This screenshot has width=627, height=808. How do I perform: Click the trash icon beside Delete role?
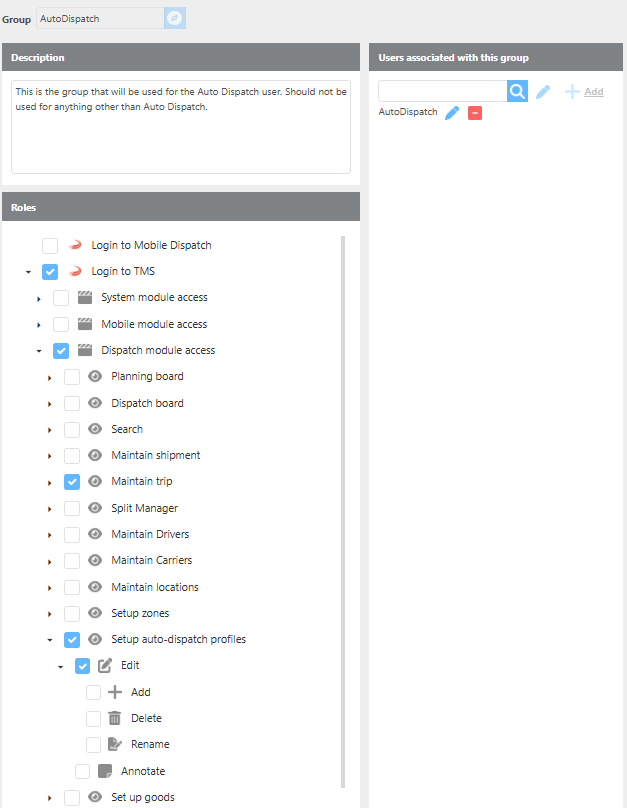coord(114,718)
